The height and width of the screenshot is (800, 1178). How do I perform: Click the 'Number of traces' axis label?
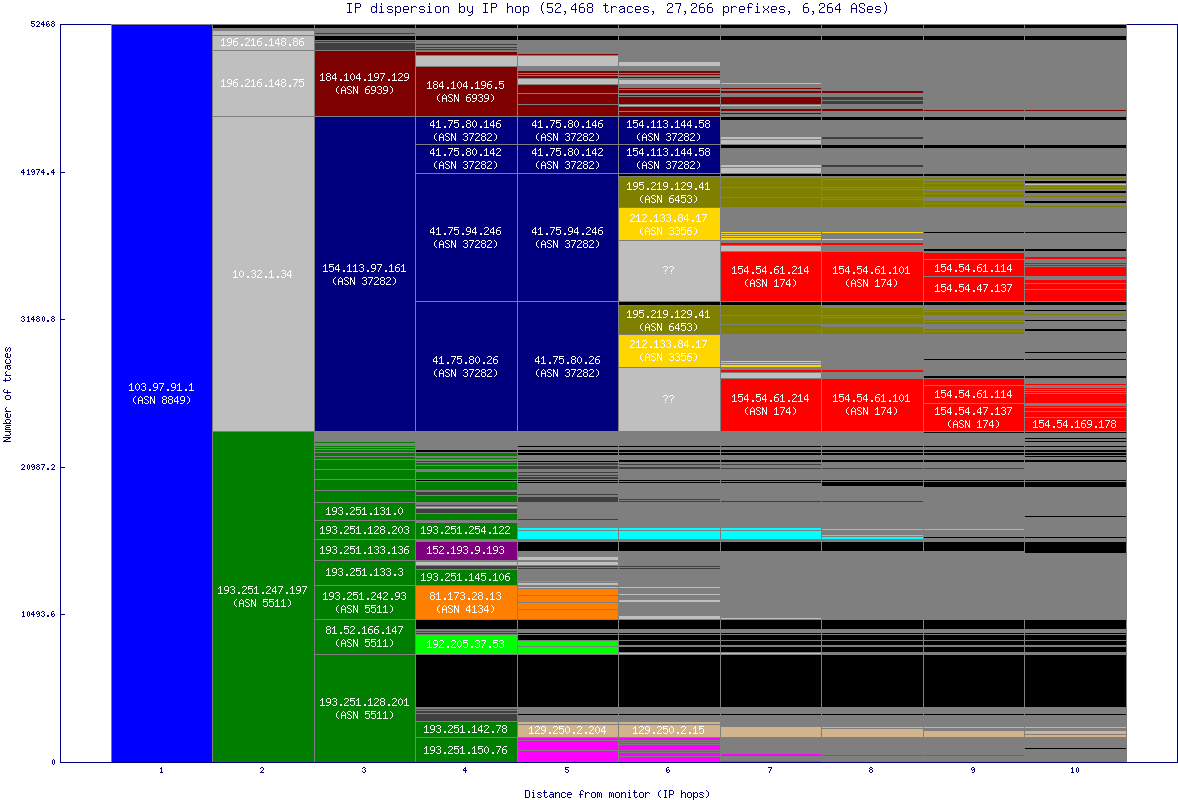9,394
